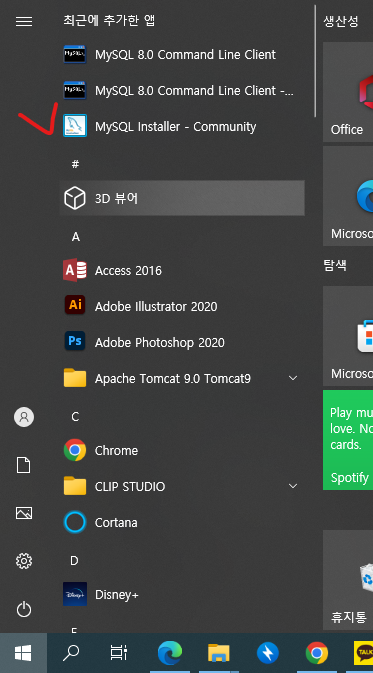Launch the 3D 뷰어 app
This screenshot has height=673, width=373.
click(x=182, y=198)
